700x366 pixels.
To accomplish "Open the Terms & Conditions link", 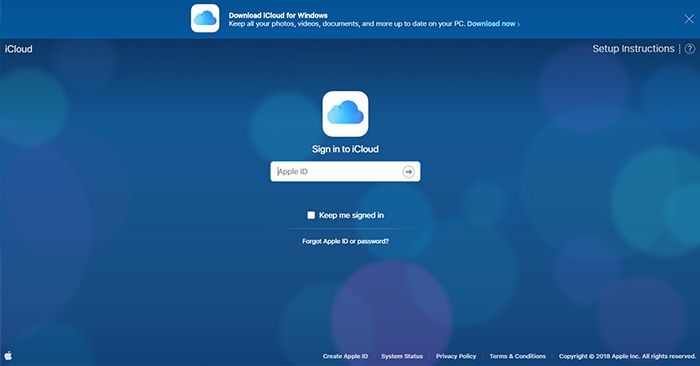I will 517,356.
